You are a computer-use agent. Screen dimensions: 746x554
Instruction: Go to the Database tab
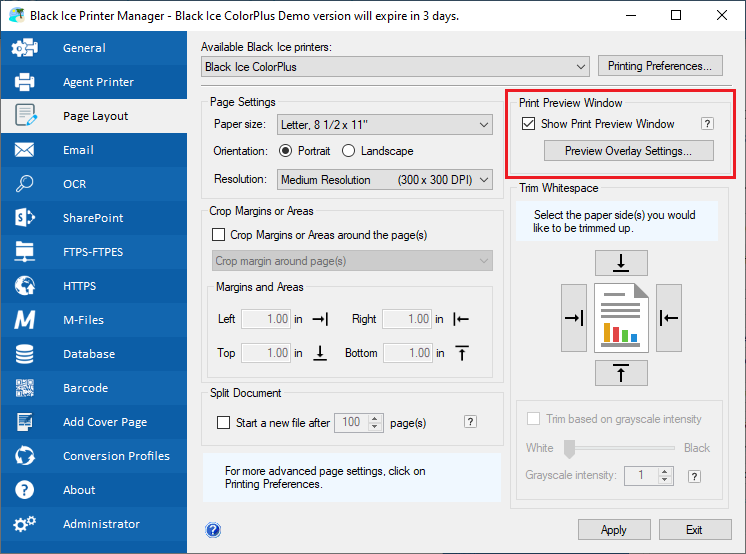tap(94, 354)
